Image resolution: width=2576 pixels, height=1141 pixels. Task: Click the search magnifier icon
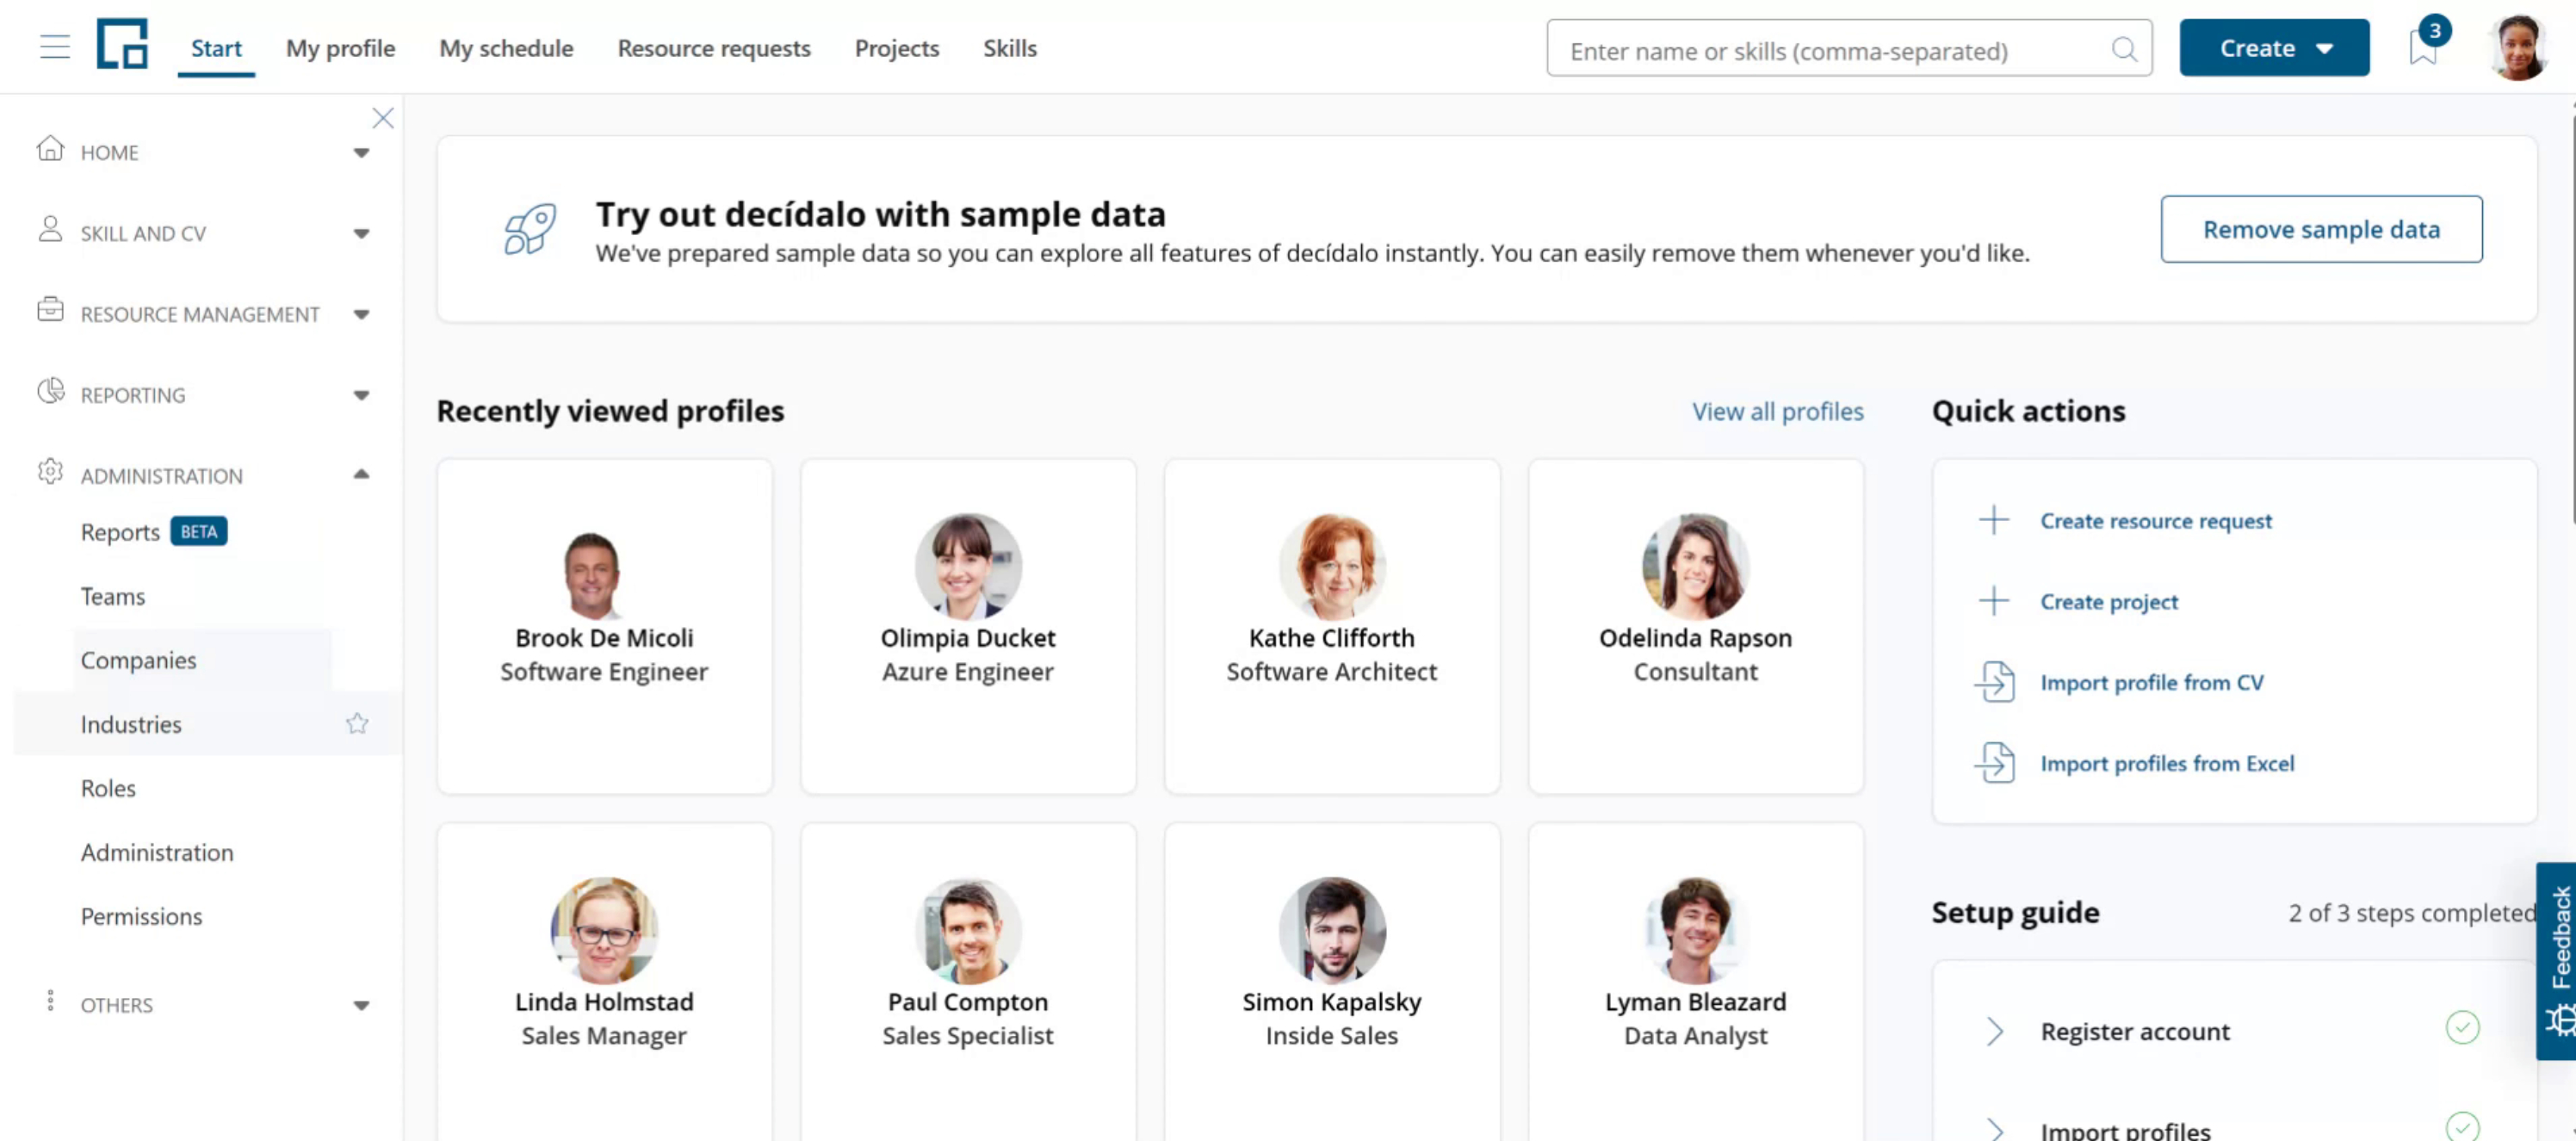pyautogui.click(x=2124, y=49)
